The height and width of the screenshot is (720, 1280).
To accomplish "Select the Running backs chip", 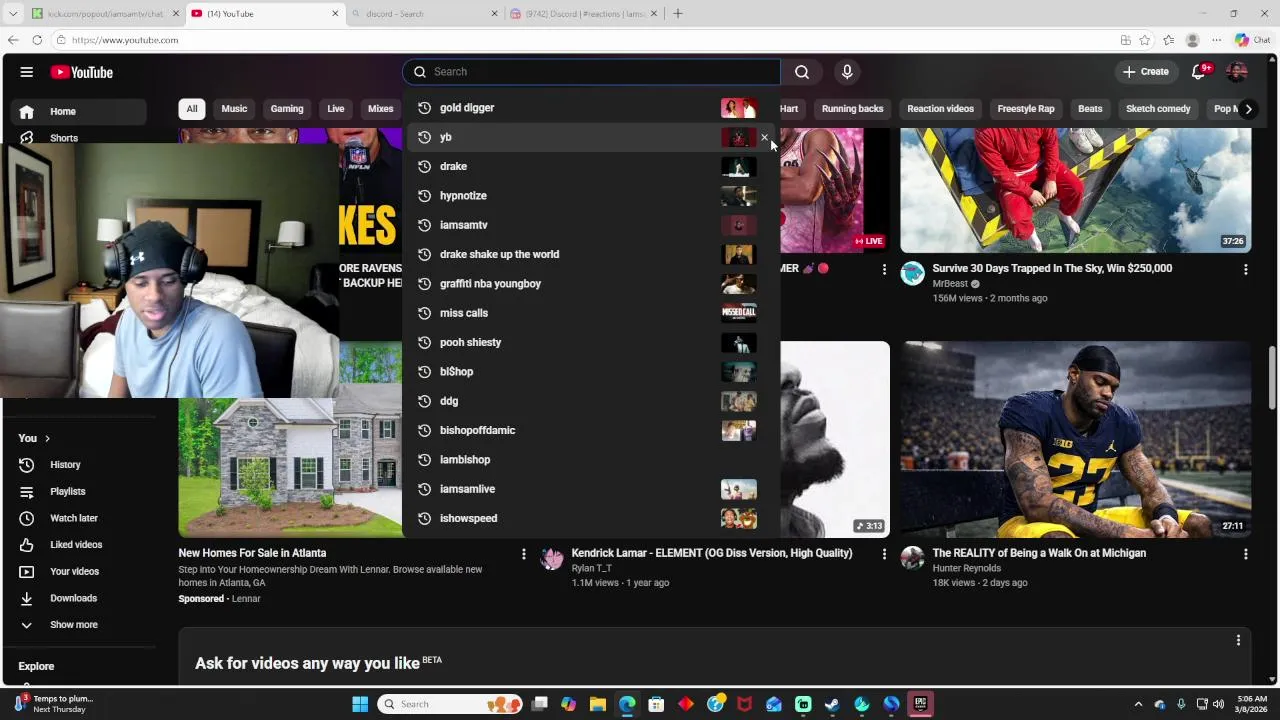I will 853,109.
